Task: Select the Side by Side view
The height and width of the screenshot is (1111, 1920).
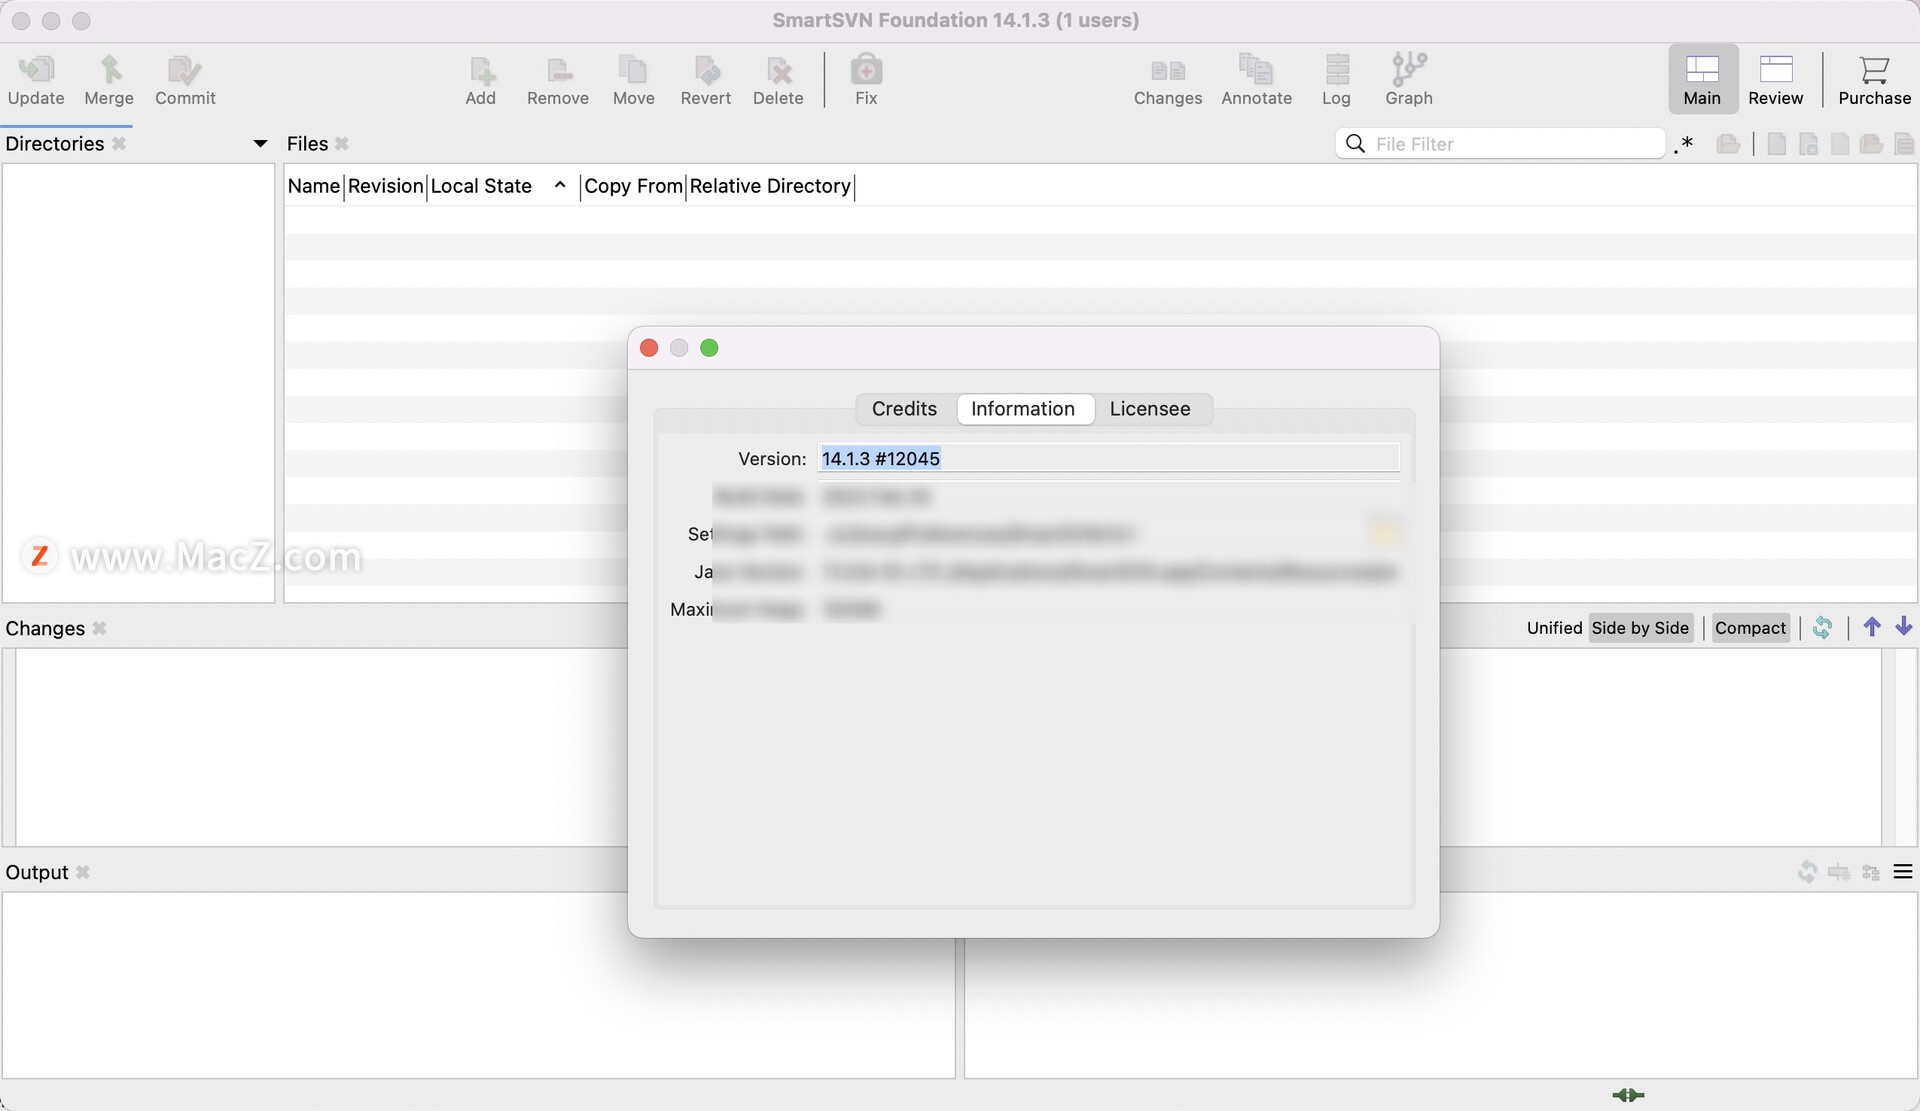Action: 1640,627
